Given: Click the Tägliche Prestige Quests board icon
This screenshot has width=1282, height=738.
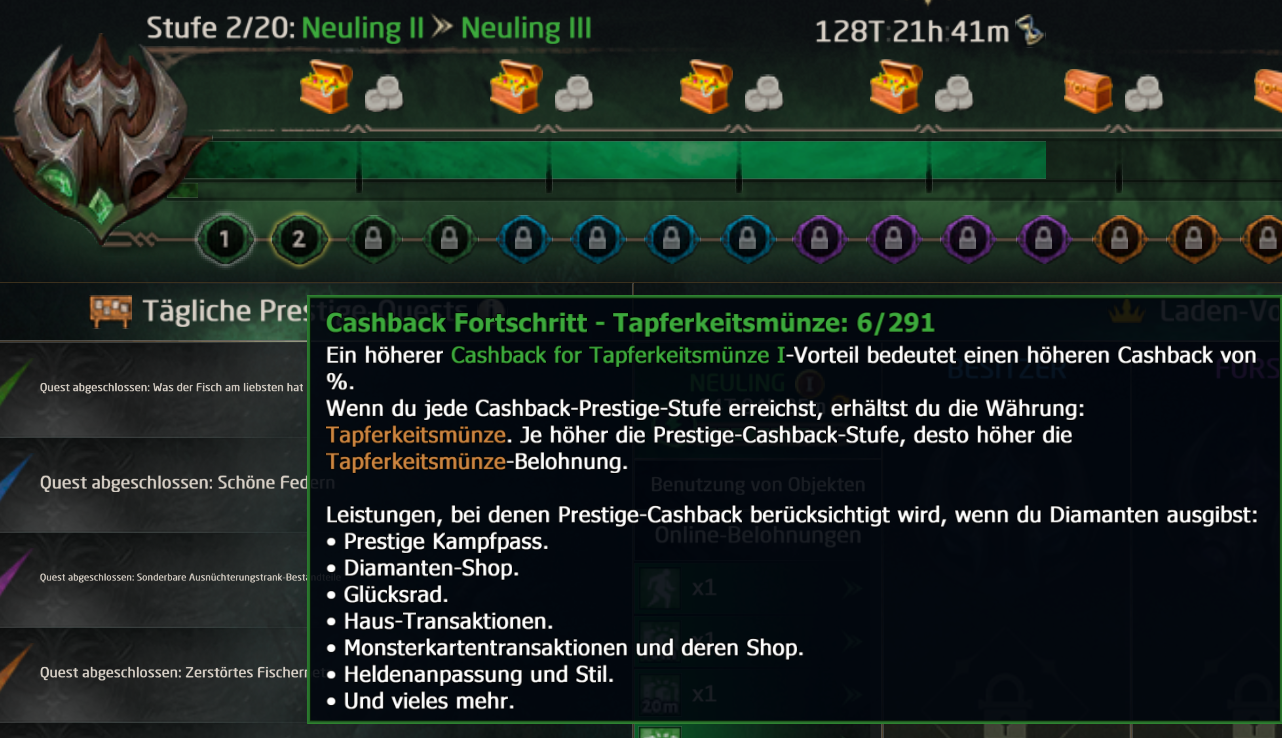Looking at the screenshot, I should [110, 311].
